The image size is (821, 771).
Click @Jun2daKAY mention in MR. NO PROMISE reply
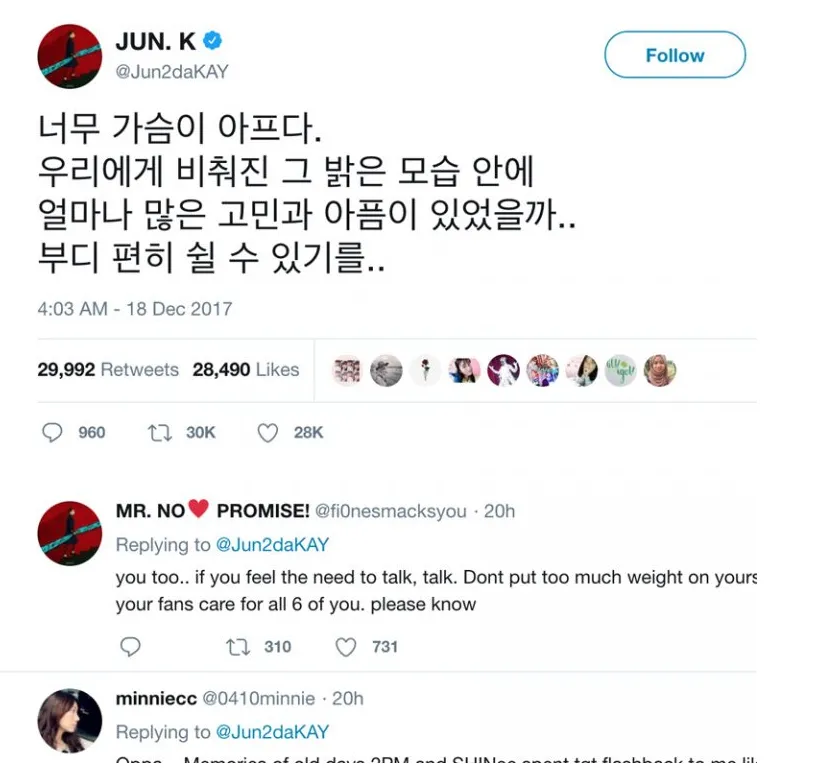pyautogui.click(x=272, y=544)
